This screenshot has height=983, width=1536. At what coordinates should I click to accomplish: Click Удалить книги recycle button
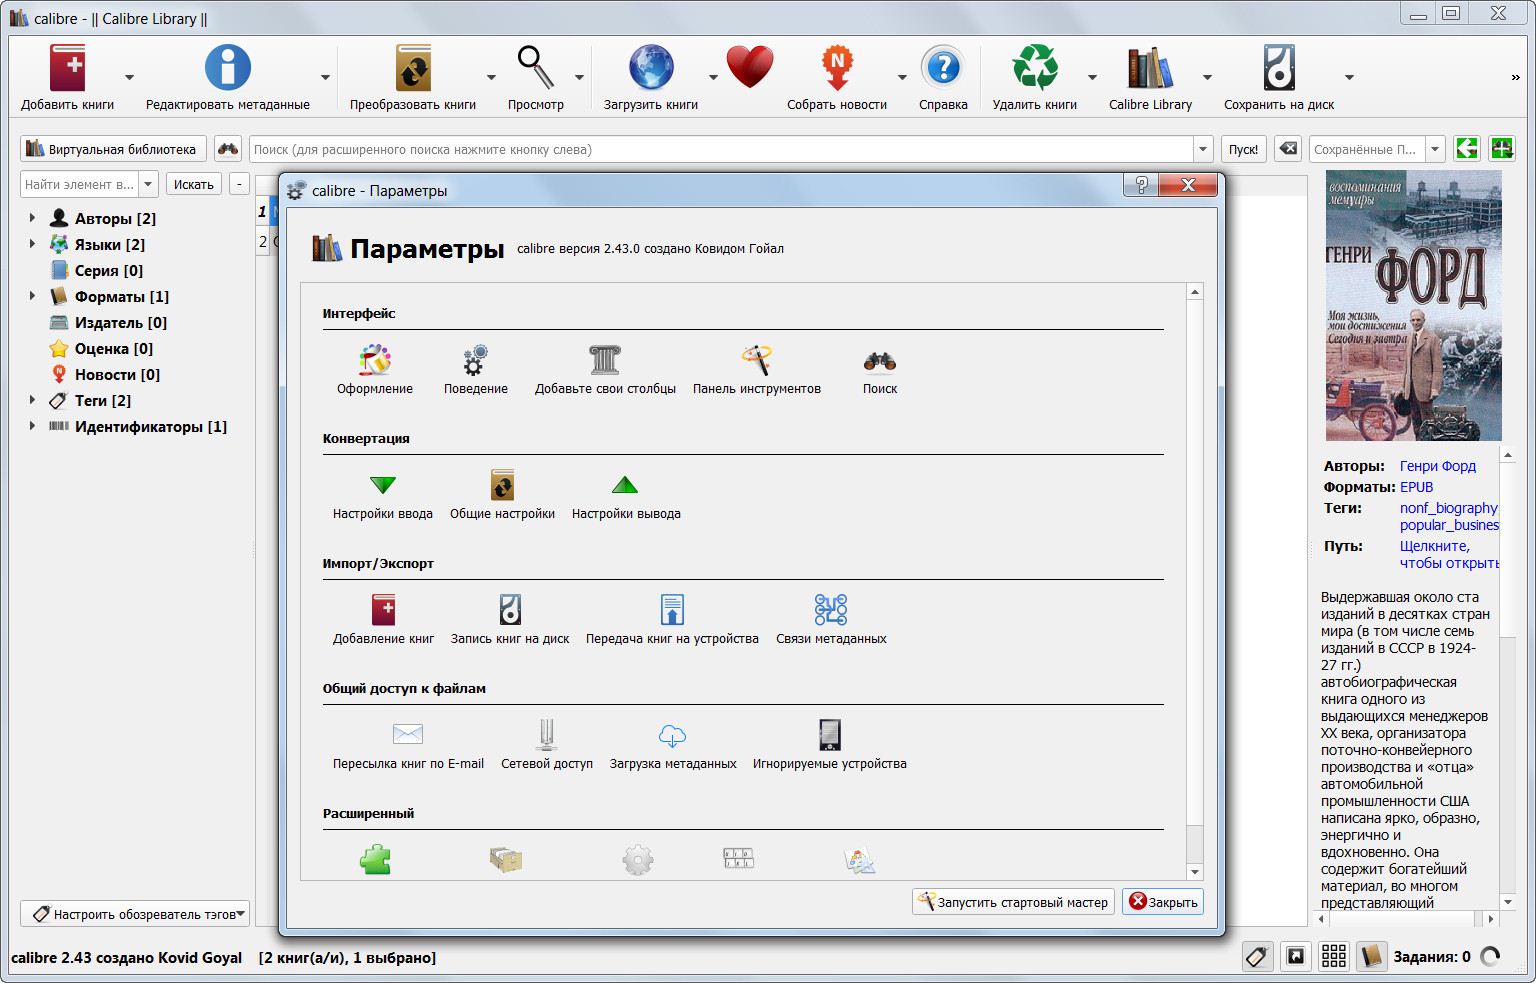tap(1035, 78)
